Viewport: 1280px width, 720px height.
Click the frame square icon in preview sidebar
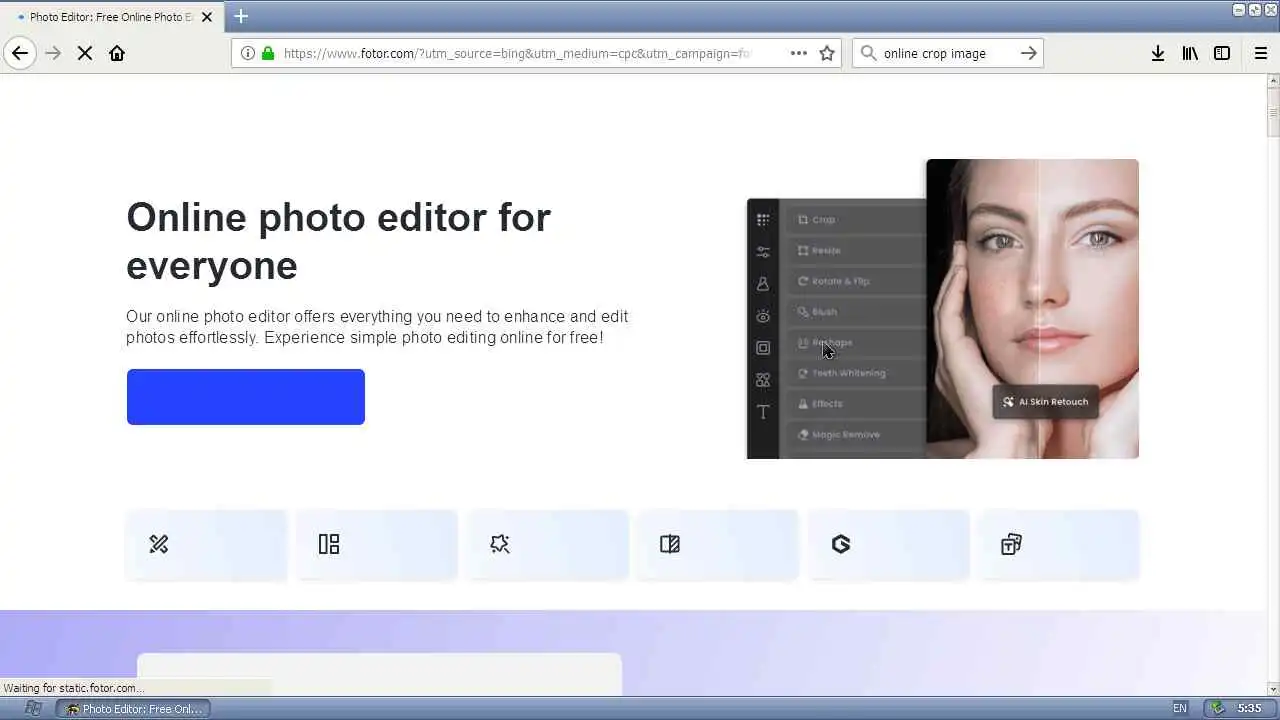(763, 348)
